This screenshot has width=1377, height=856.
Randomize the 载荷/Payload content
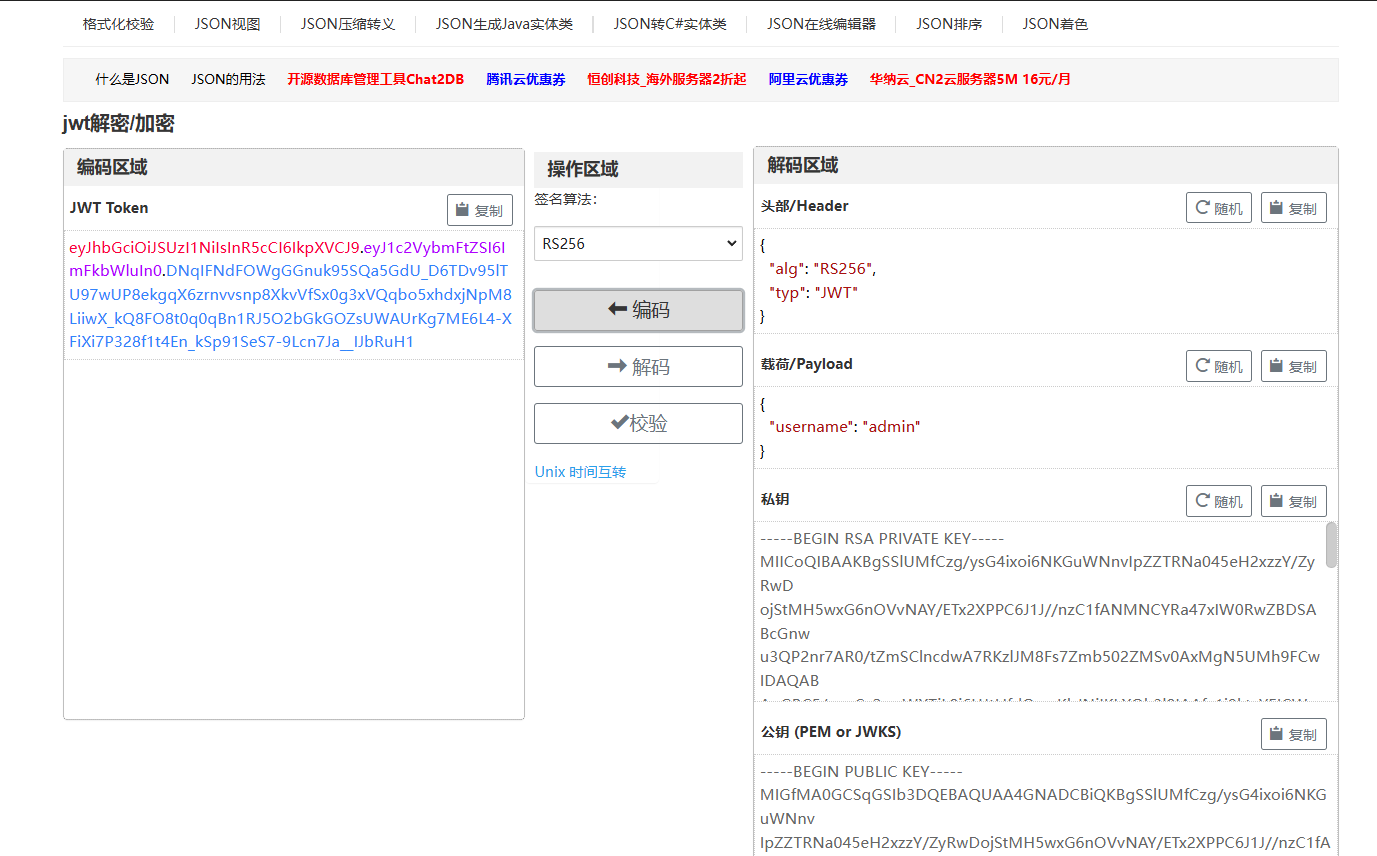[1218, 366]
